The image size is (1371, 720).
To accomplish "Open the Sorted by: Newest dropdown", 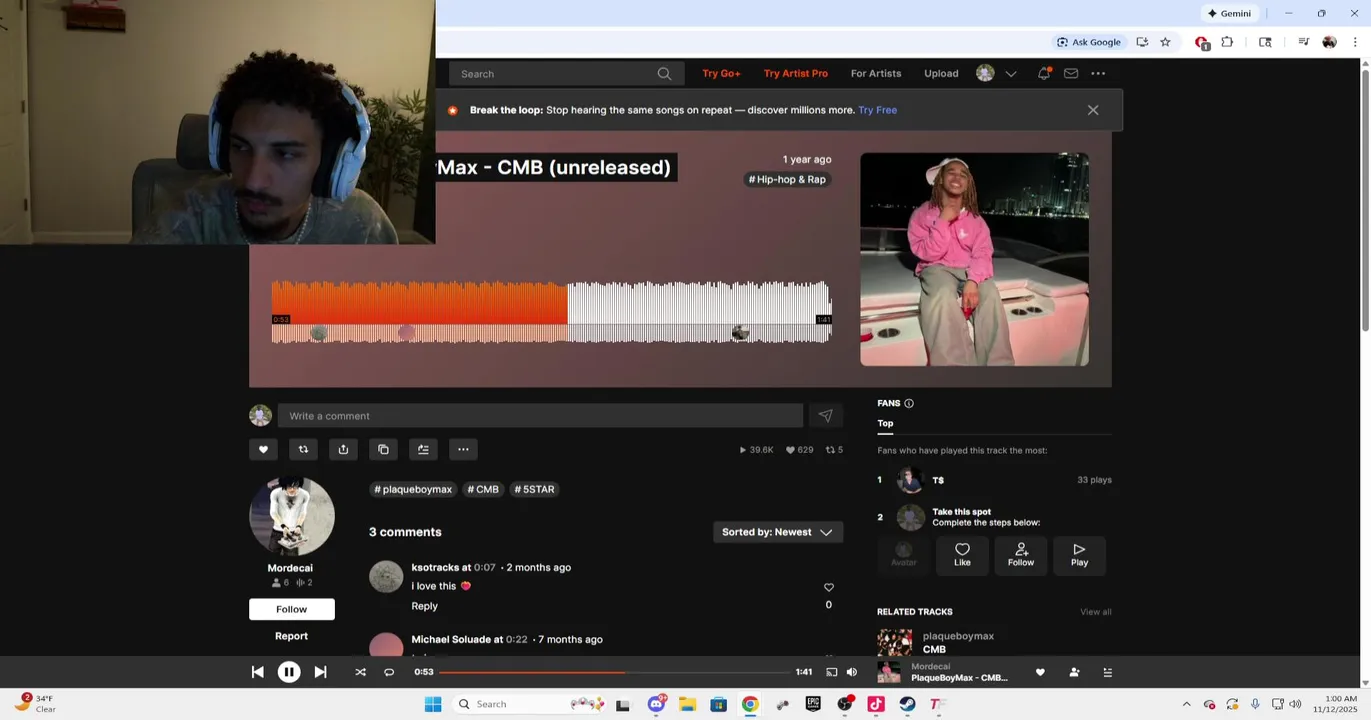I will pyautogui.click(x=778, y=532).
